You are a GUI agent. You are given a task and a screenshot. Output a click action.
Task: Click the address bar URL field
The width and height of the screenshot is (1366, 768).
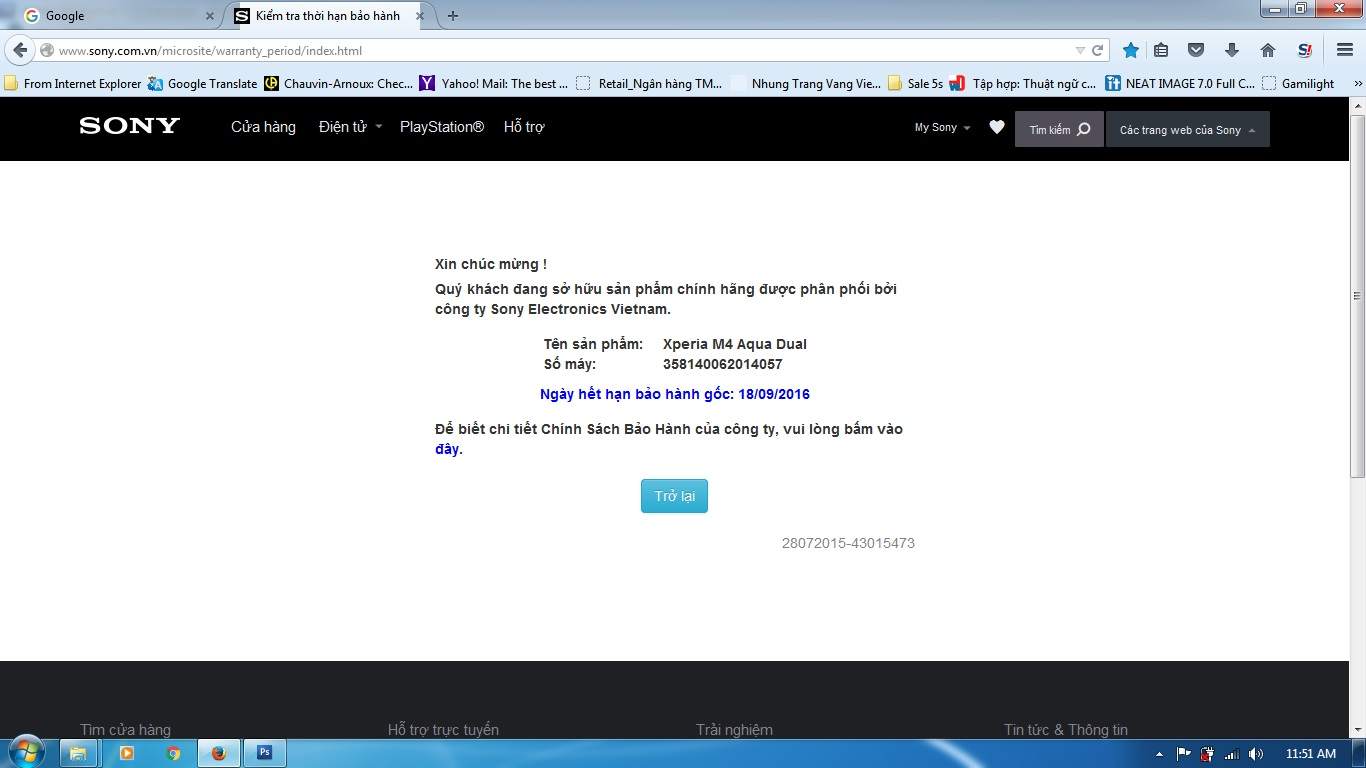560,50
